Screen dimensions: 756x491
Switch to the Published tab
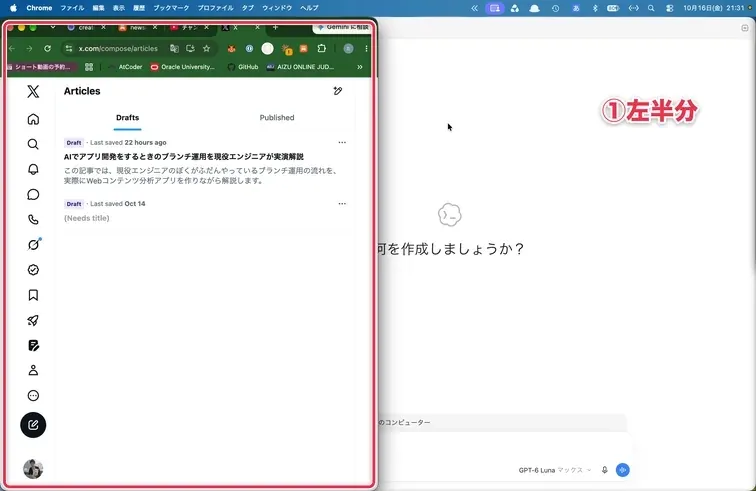pyautogui.click(x=277, y=118)
